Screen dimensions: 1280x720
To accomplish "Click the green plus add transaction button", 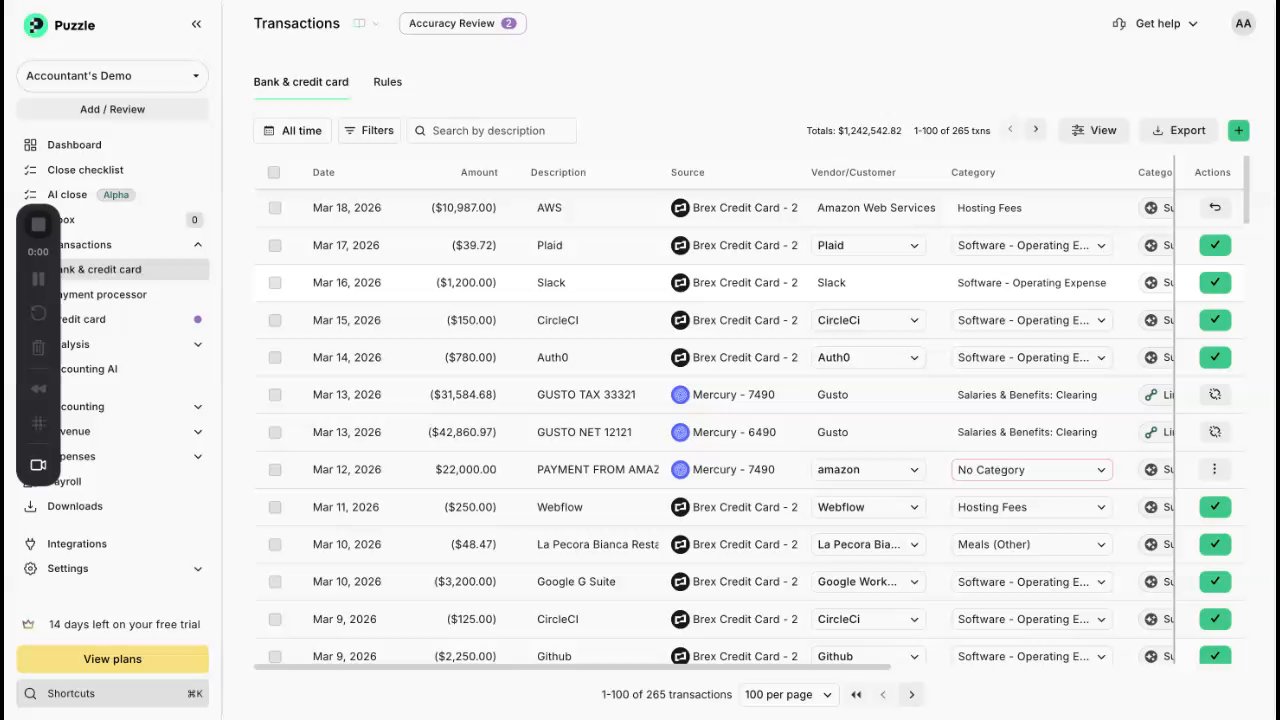I will pos(1238,130).
